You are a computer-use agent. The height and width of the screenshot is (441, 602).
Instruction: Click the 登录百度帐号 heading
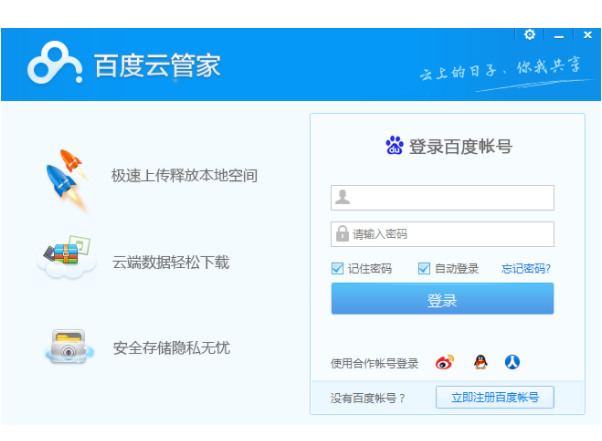[x=460, y=147]
